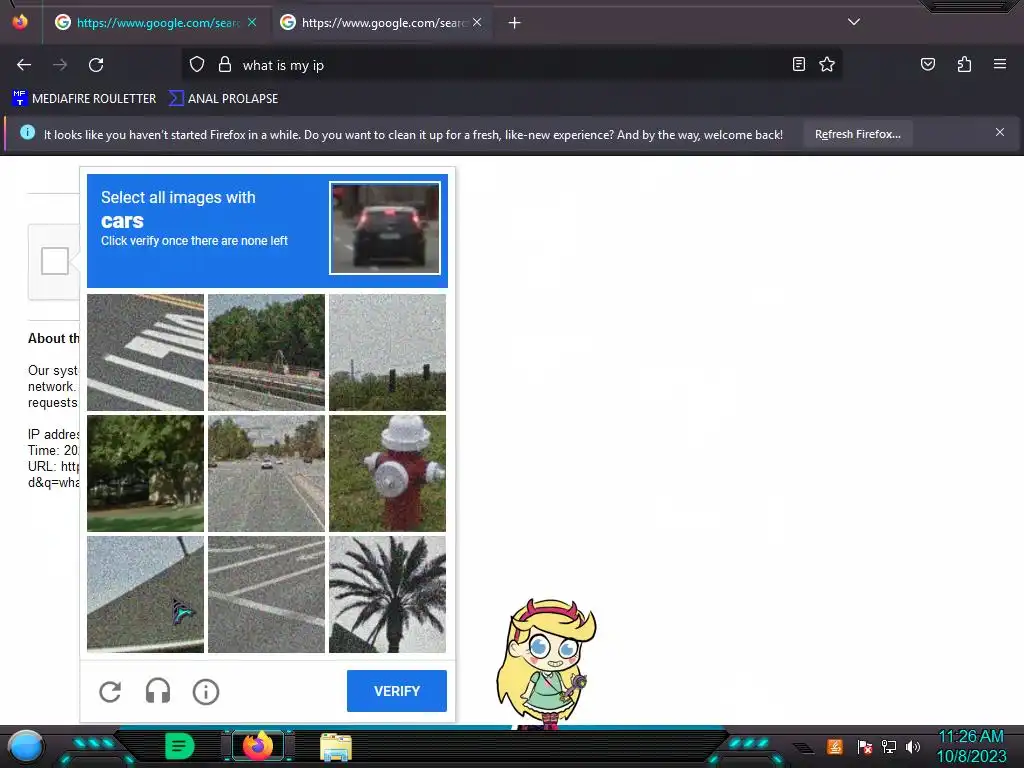Click the example car image in captcha header

pos(385,228)
